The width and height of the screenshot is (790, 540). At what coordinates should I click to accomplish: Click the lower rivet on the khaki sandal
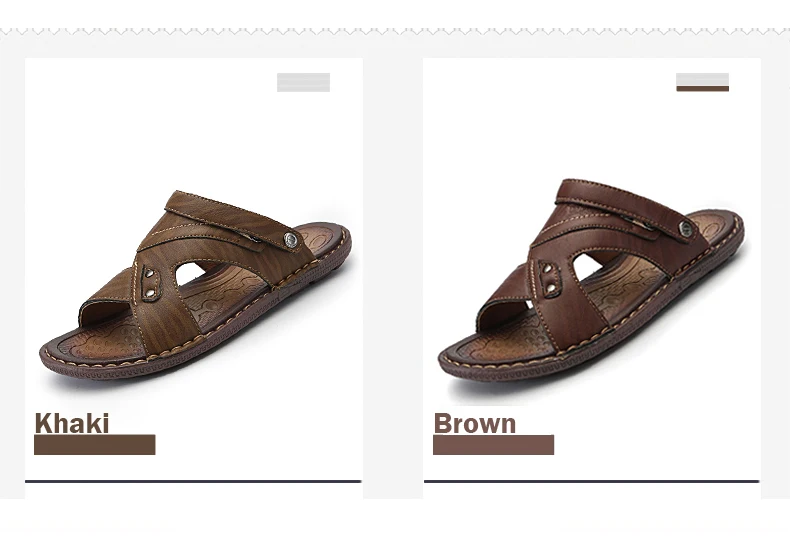[x=151, y=293]
